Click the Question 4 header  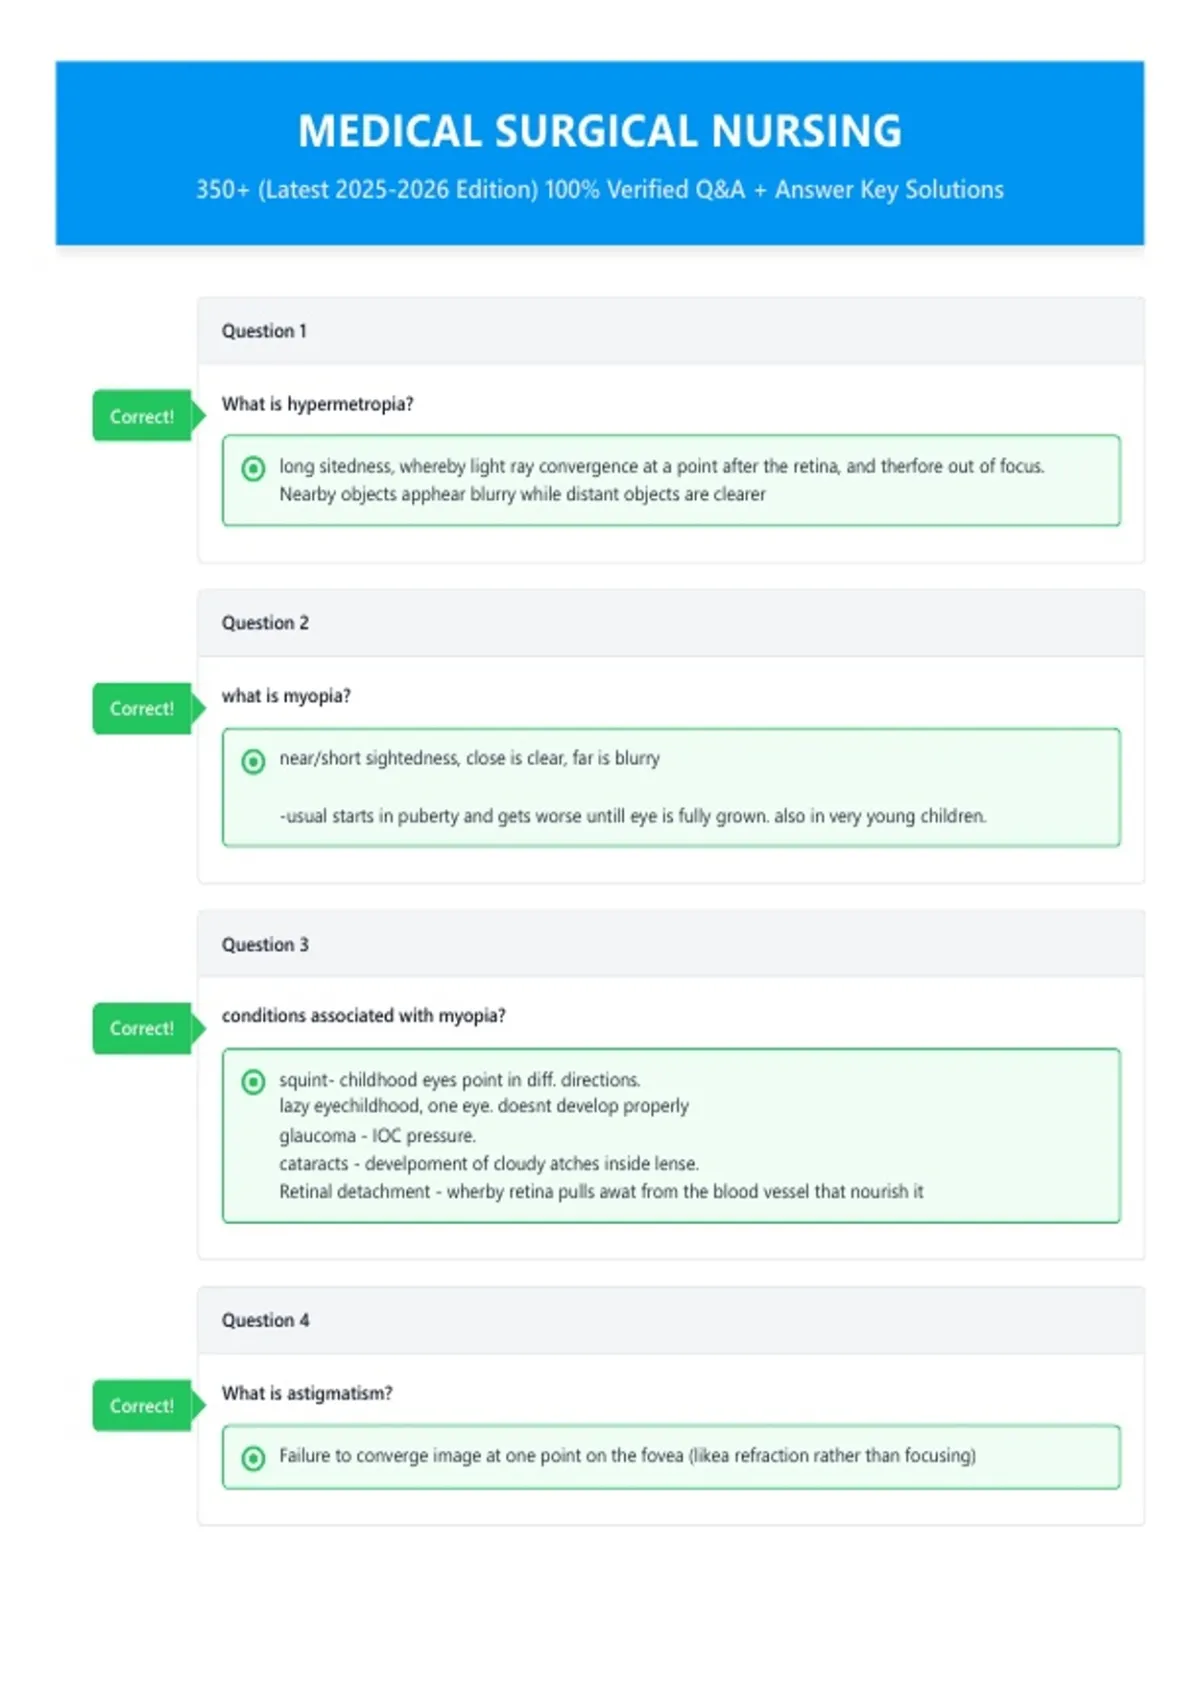coord(671,1320)
